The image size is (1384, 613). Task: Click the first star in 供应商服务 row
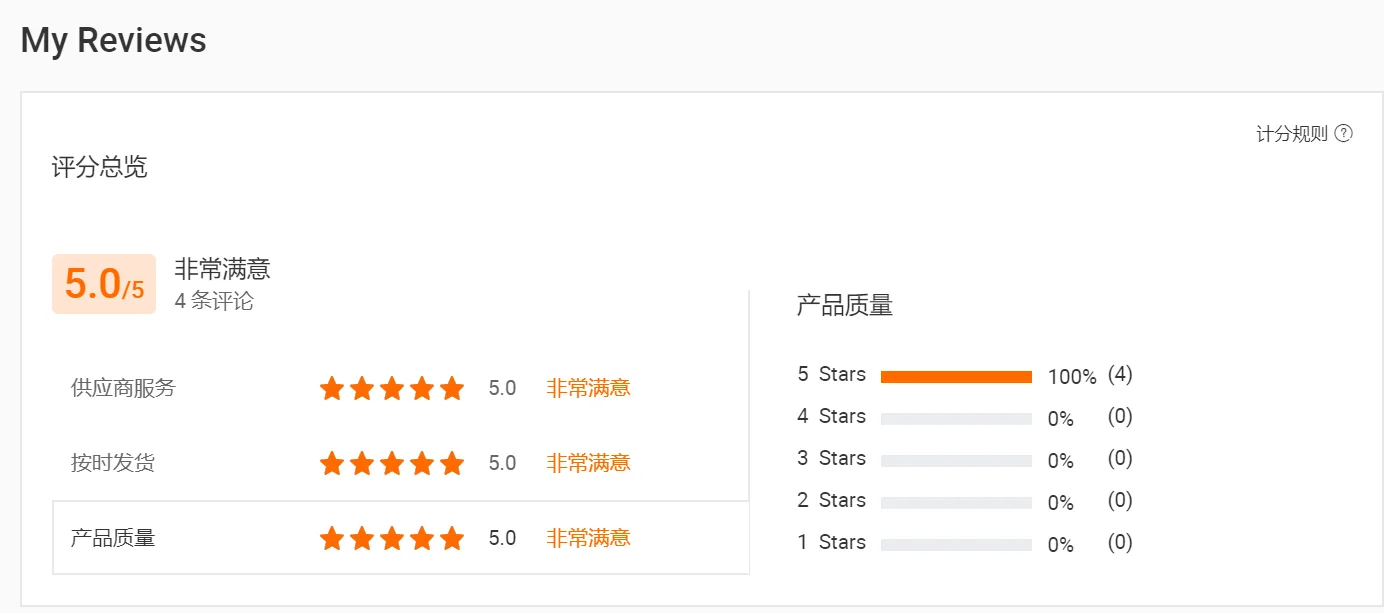click(332, 388)
